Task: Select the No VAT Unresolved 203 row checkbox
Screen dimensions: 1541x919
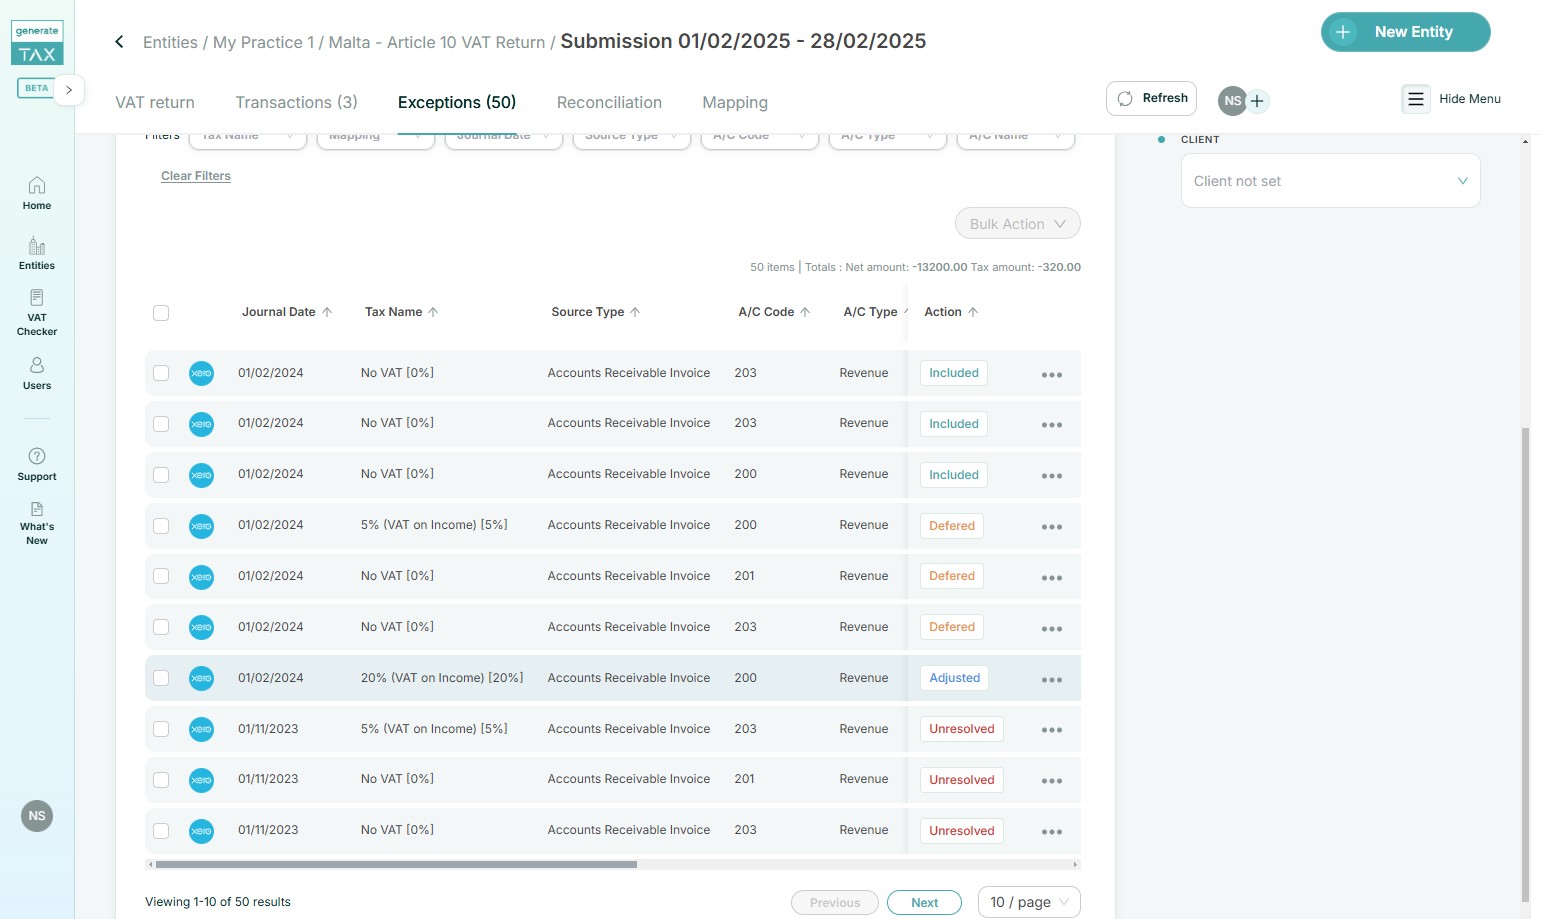Action: click(161, 831)
